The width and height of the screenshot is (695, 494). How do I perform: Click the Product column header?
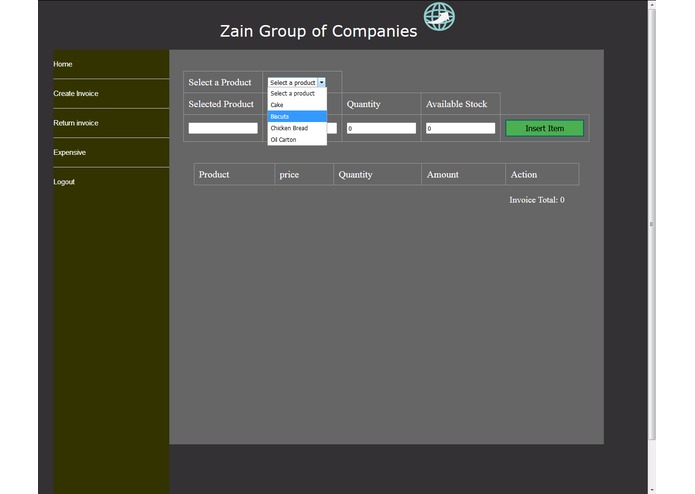[214, 175]
